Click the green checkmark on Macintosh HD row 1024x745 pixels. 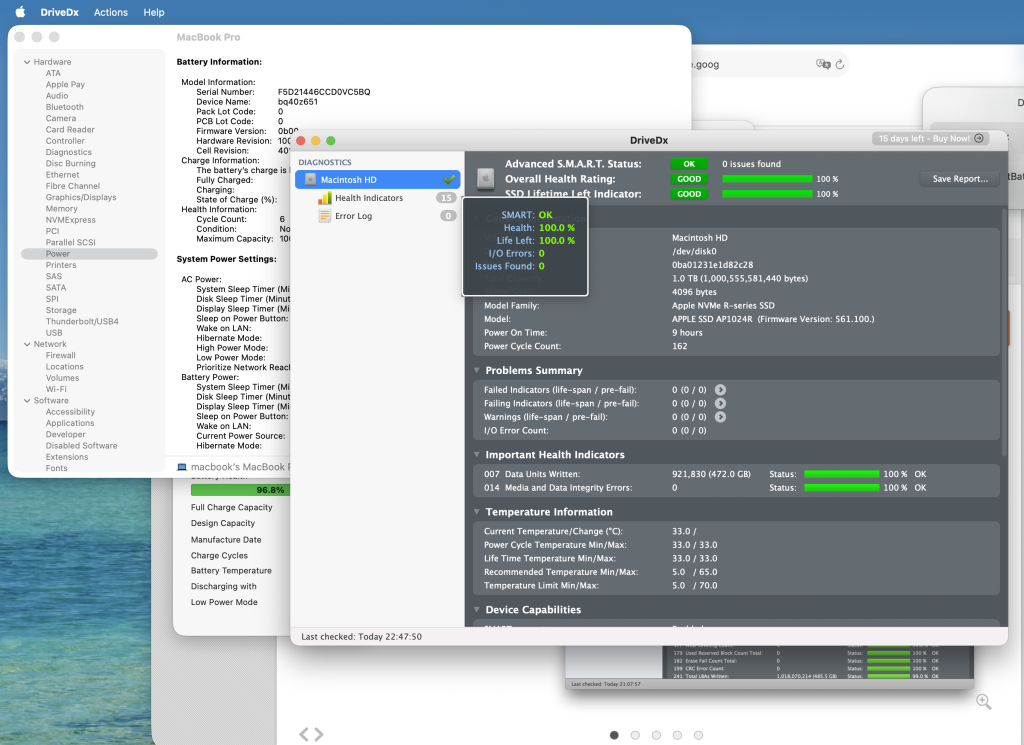click(x=449, y=179)
